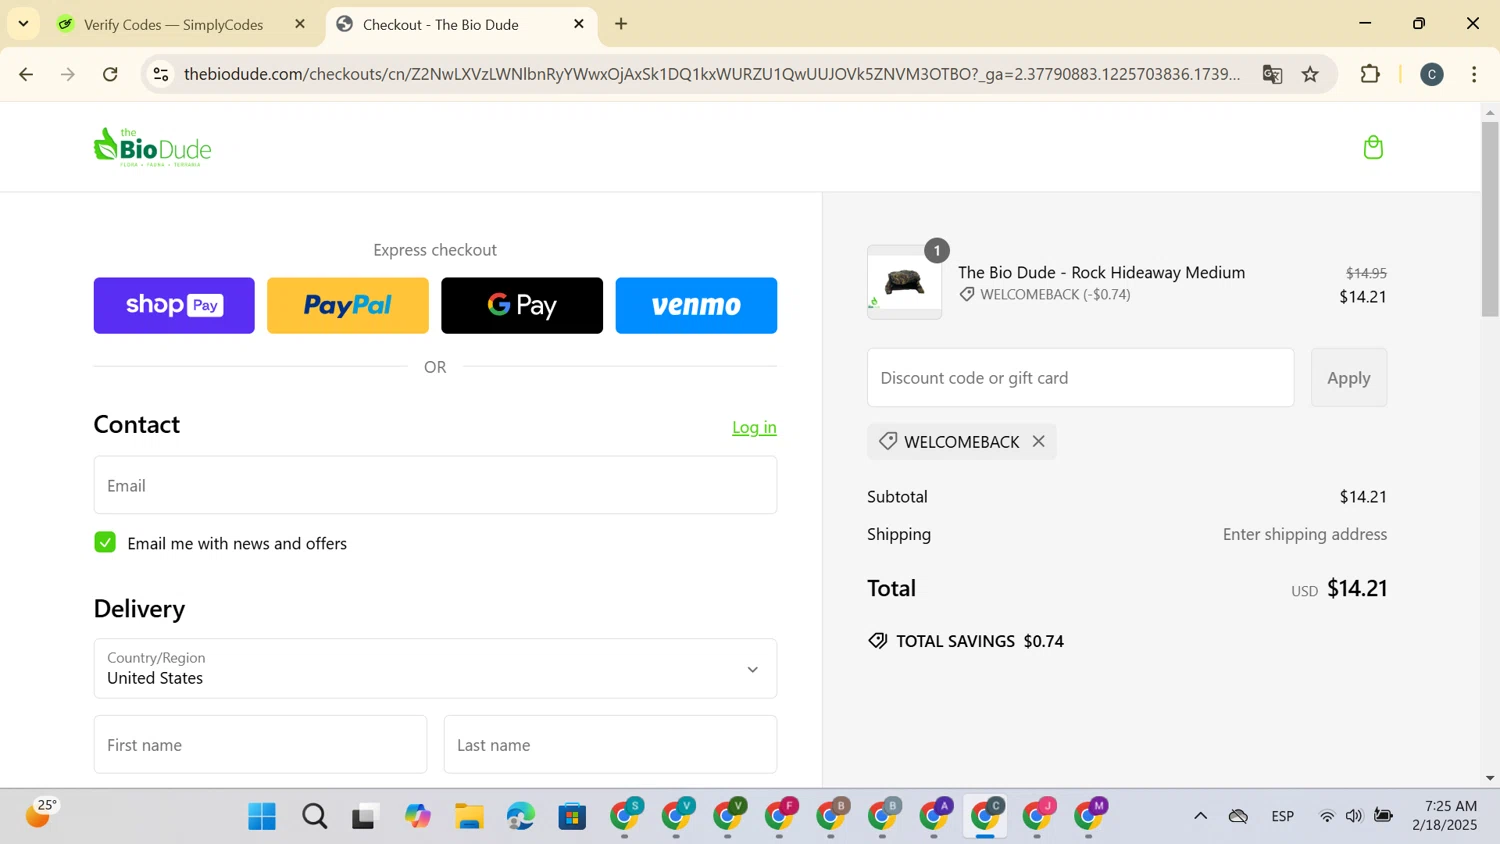Open the Extensions puzzle icon
Image resolution: width=1500 pixels, height=844 pixels.
pos(1370,74)
